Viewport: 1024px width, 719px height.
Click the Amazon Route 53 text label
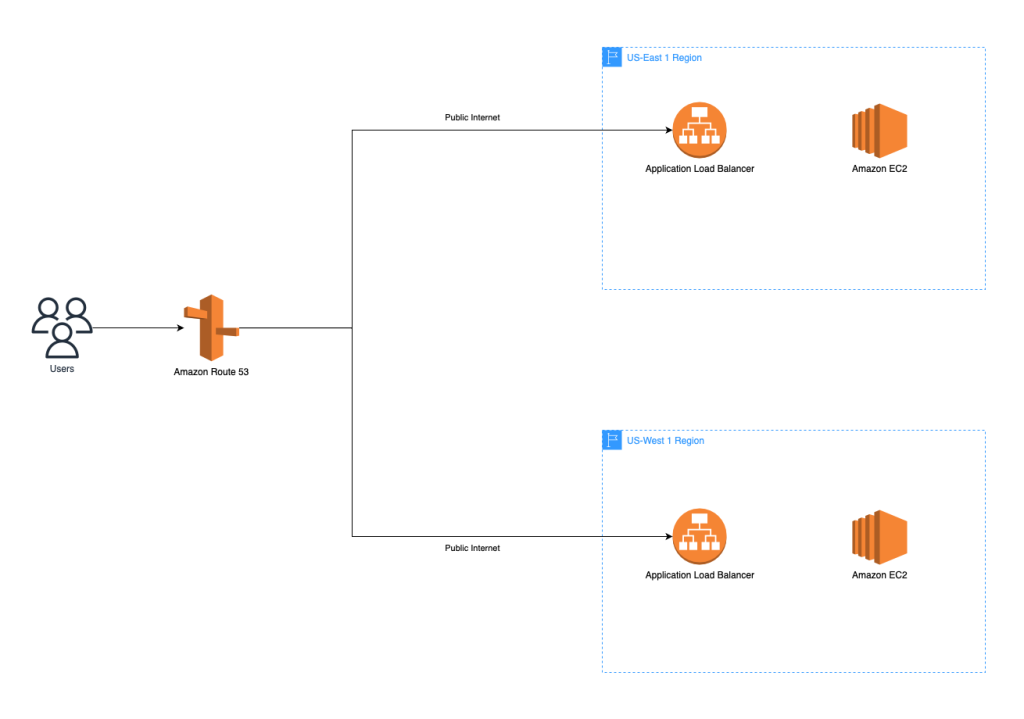click(x=210, y=371)
